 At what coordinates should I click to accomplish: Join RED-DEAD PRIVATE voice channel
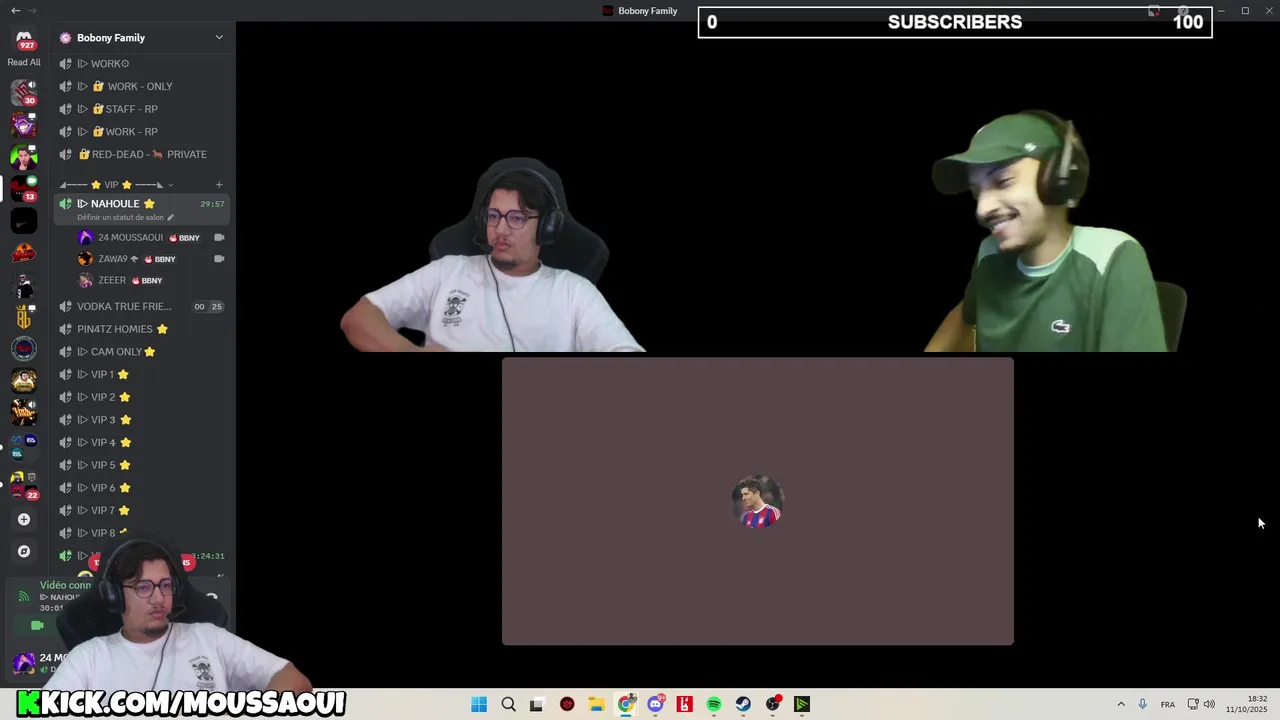[x=141, y=154]
